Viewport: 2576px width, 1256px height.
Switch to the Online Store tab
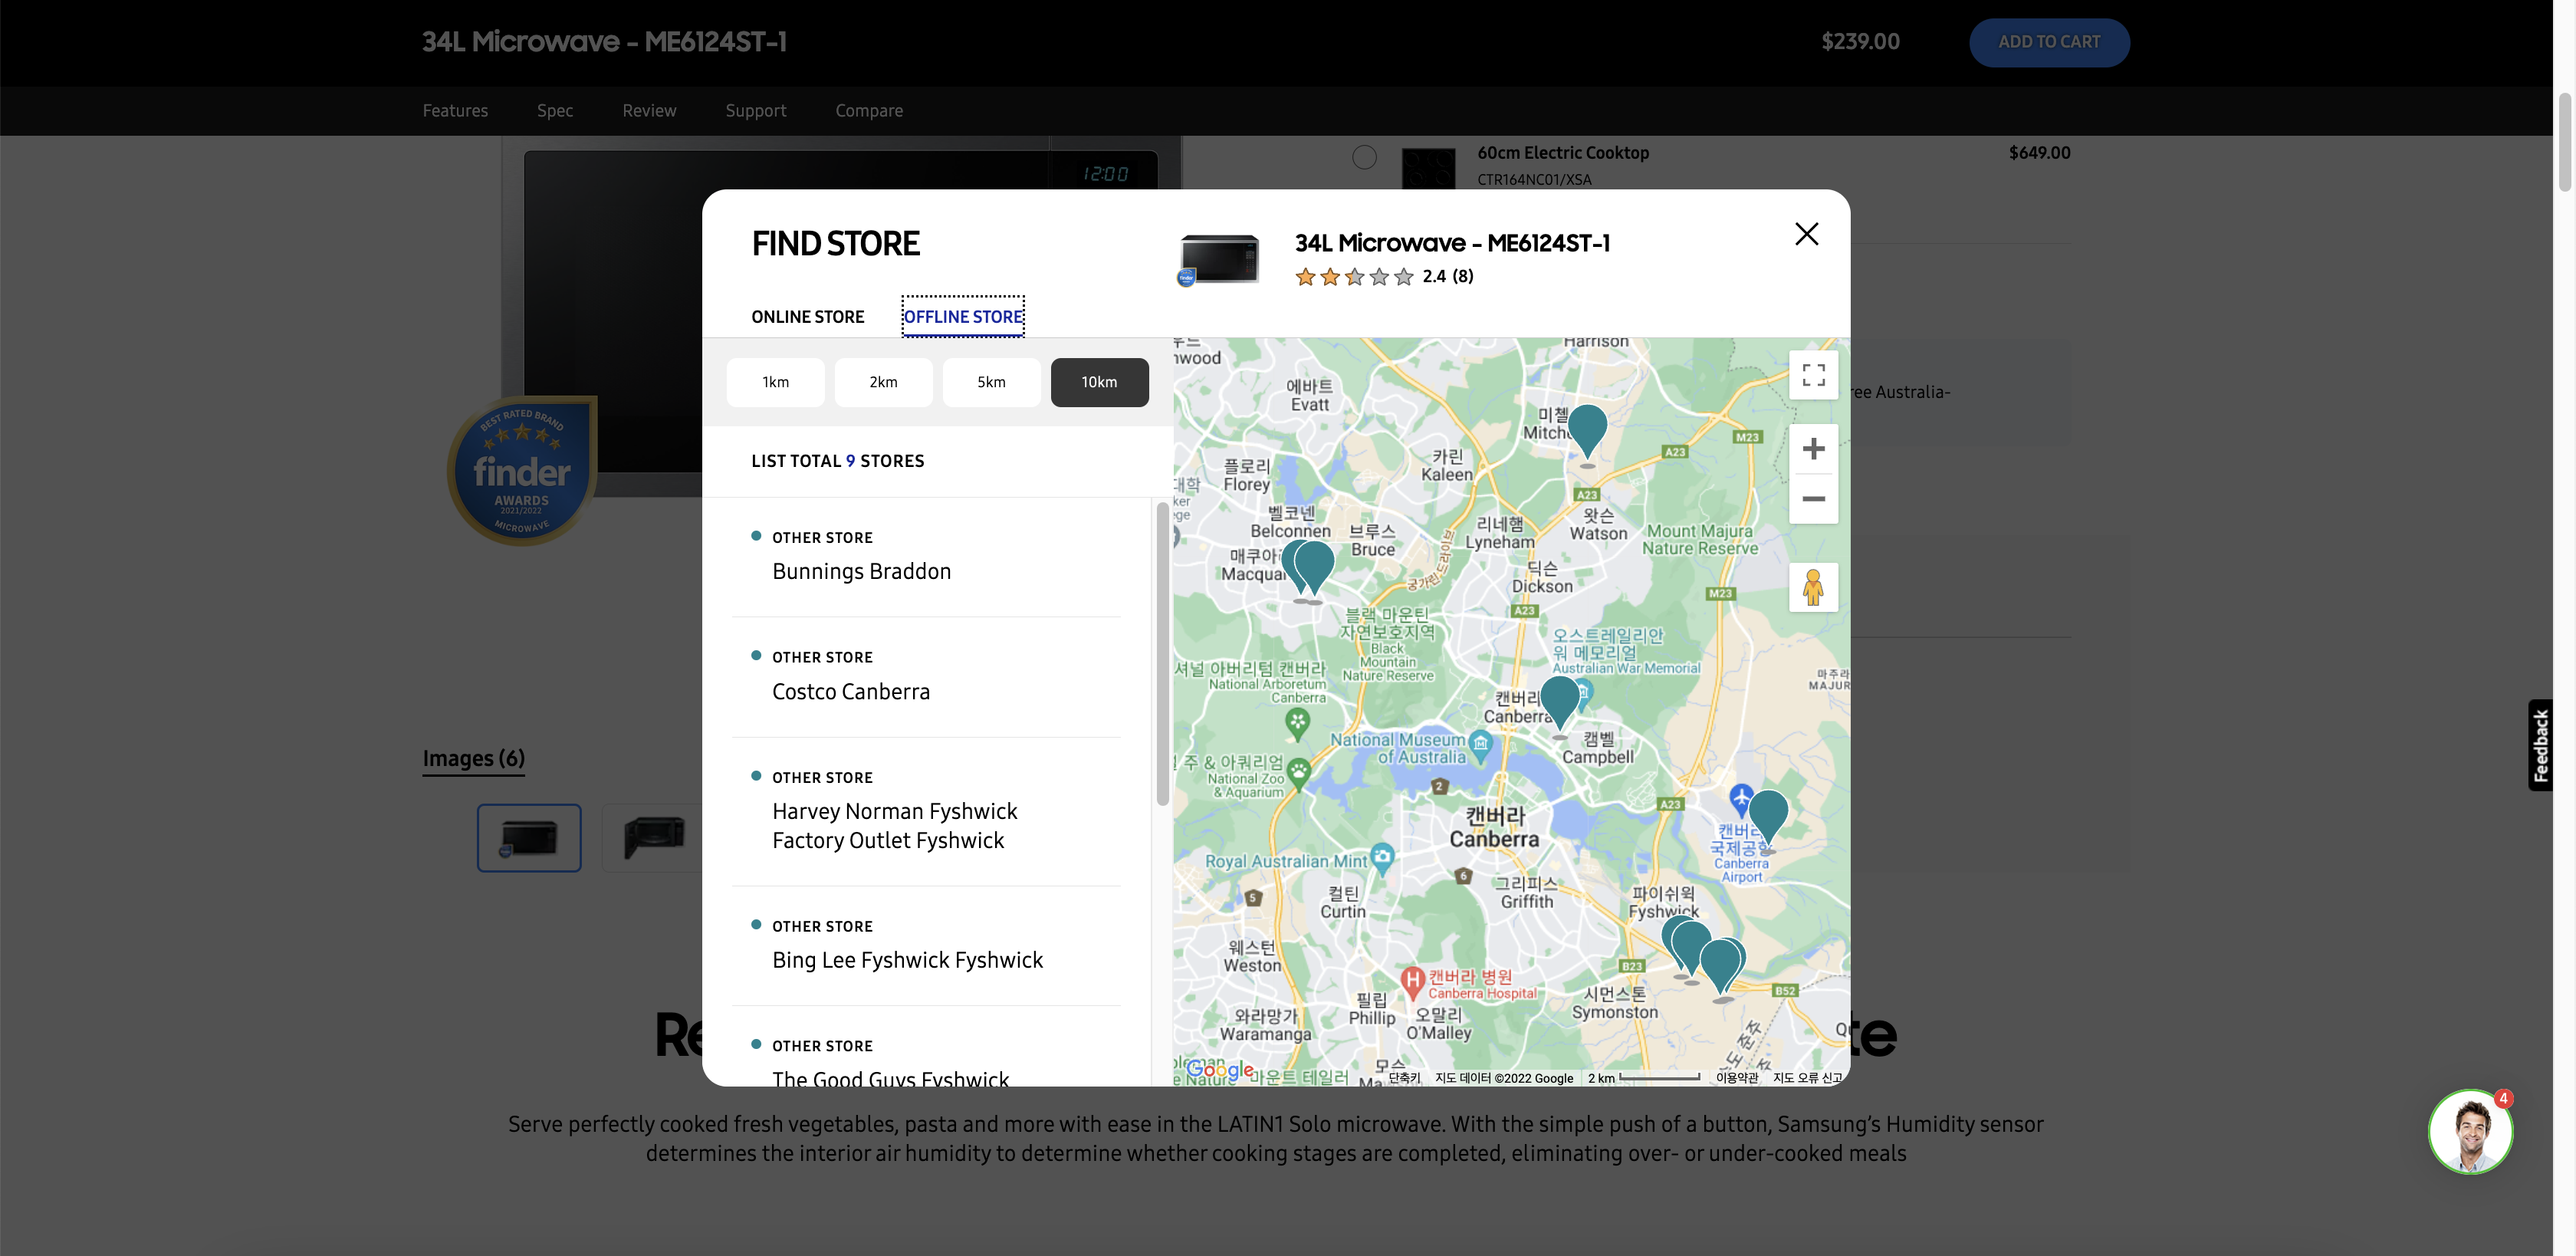[807, 317]
